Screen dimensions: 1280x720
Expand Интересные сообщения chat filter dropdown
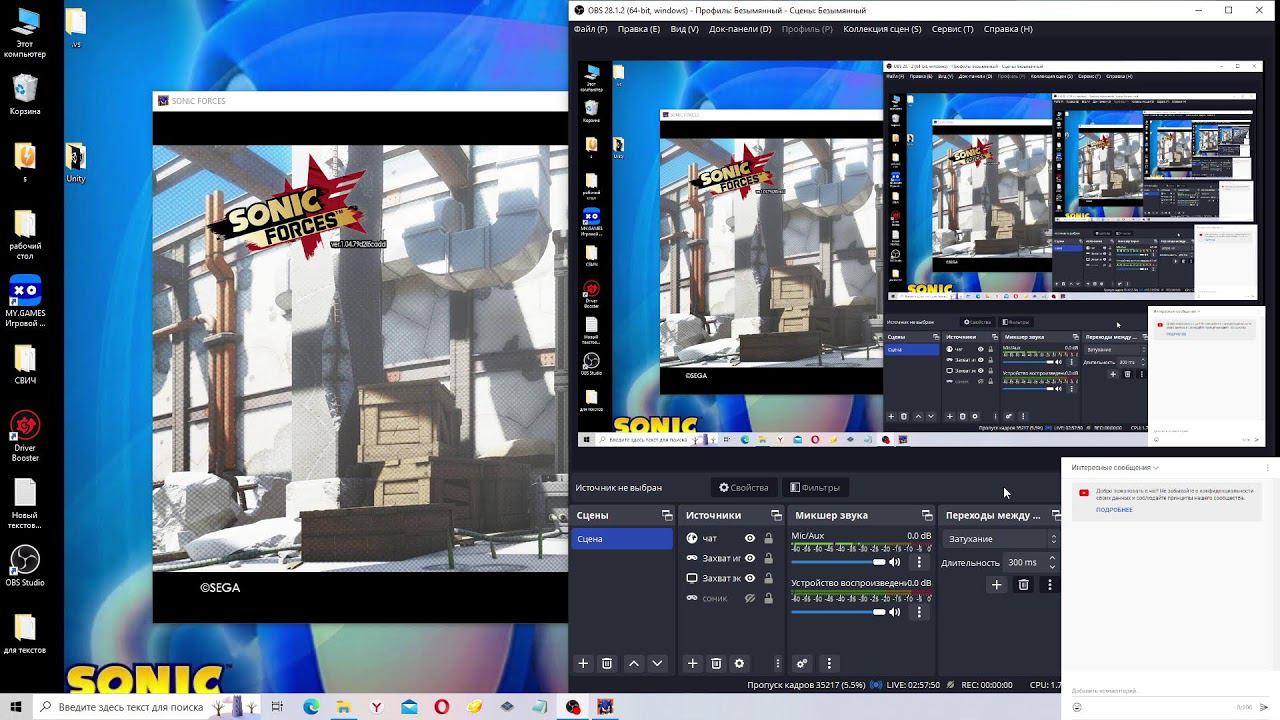coord(1115,468)
